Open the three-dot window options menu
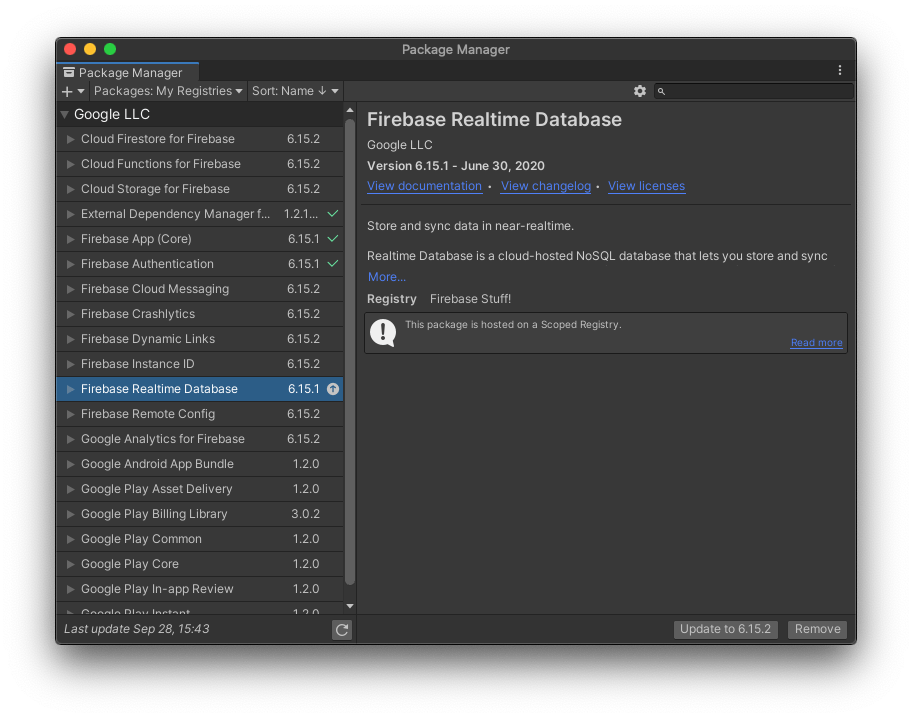 click(840, 70)
